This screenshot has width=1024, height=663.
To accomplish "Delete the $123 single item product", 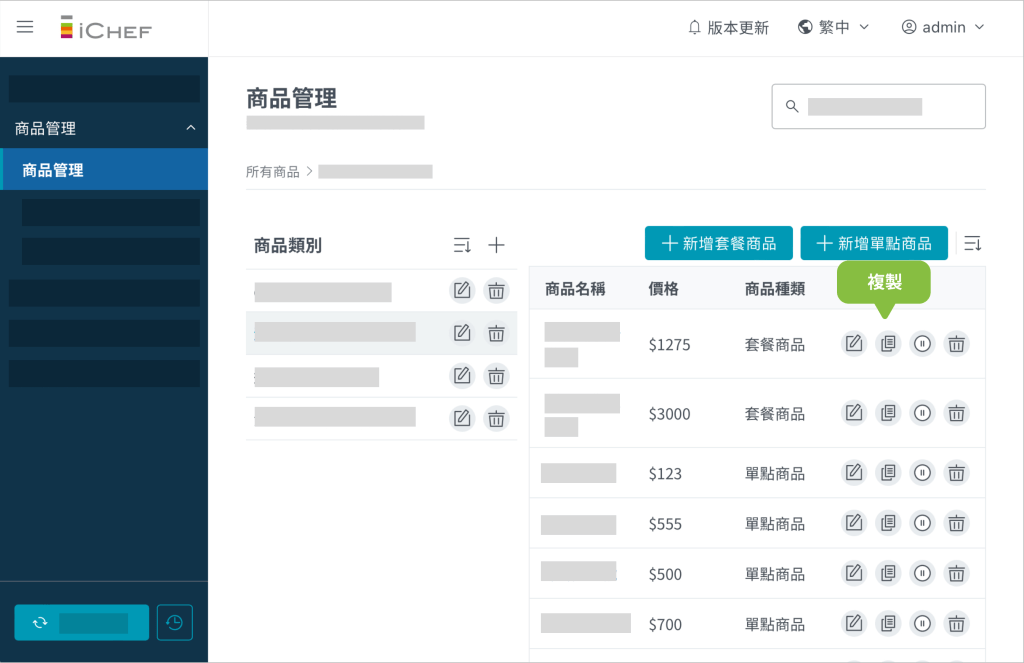I will tap(957, 473).
